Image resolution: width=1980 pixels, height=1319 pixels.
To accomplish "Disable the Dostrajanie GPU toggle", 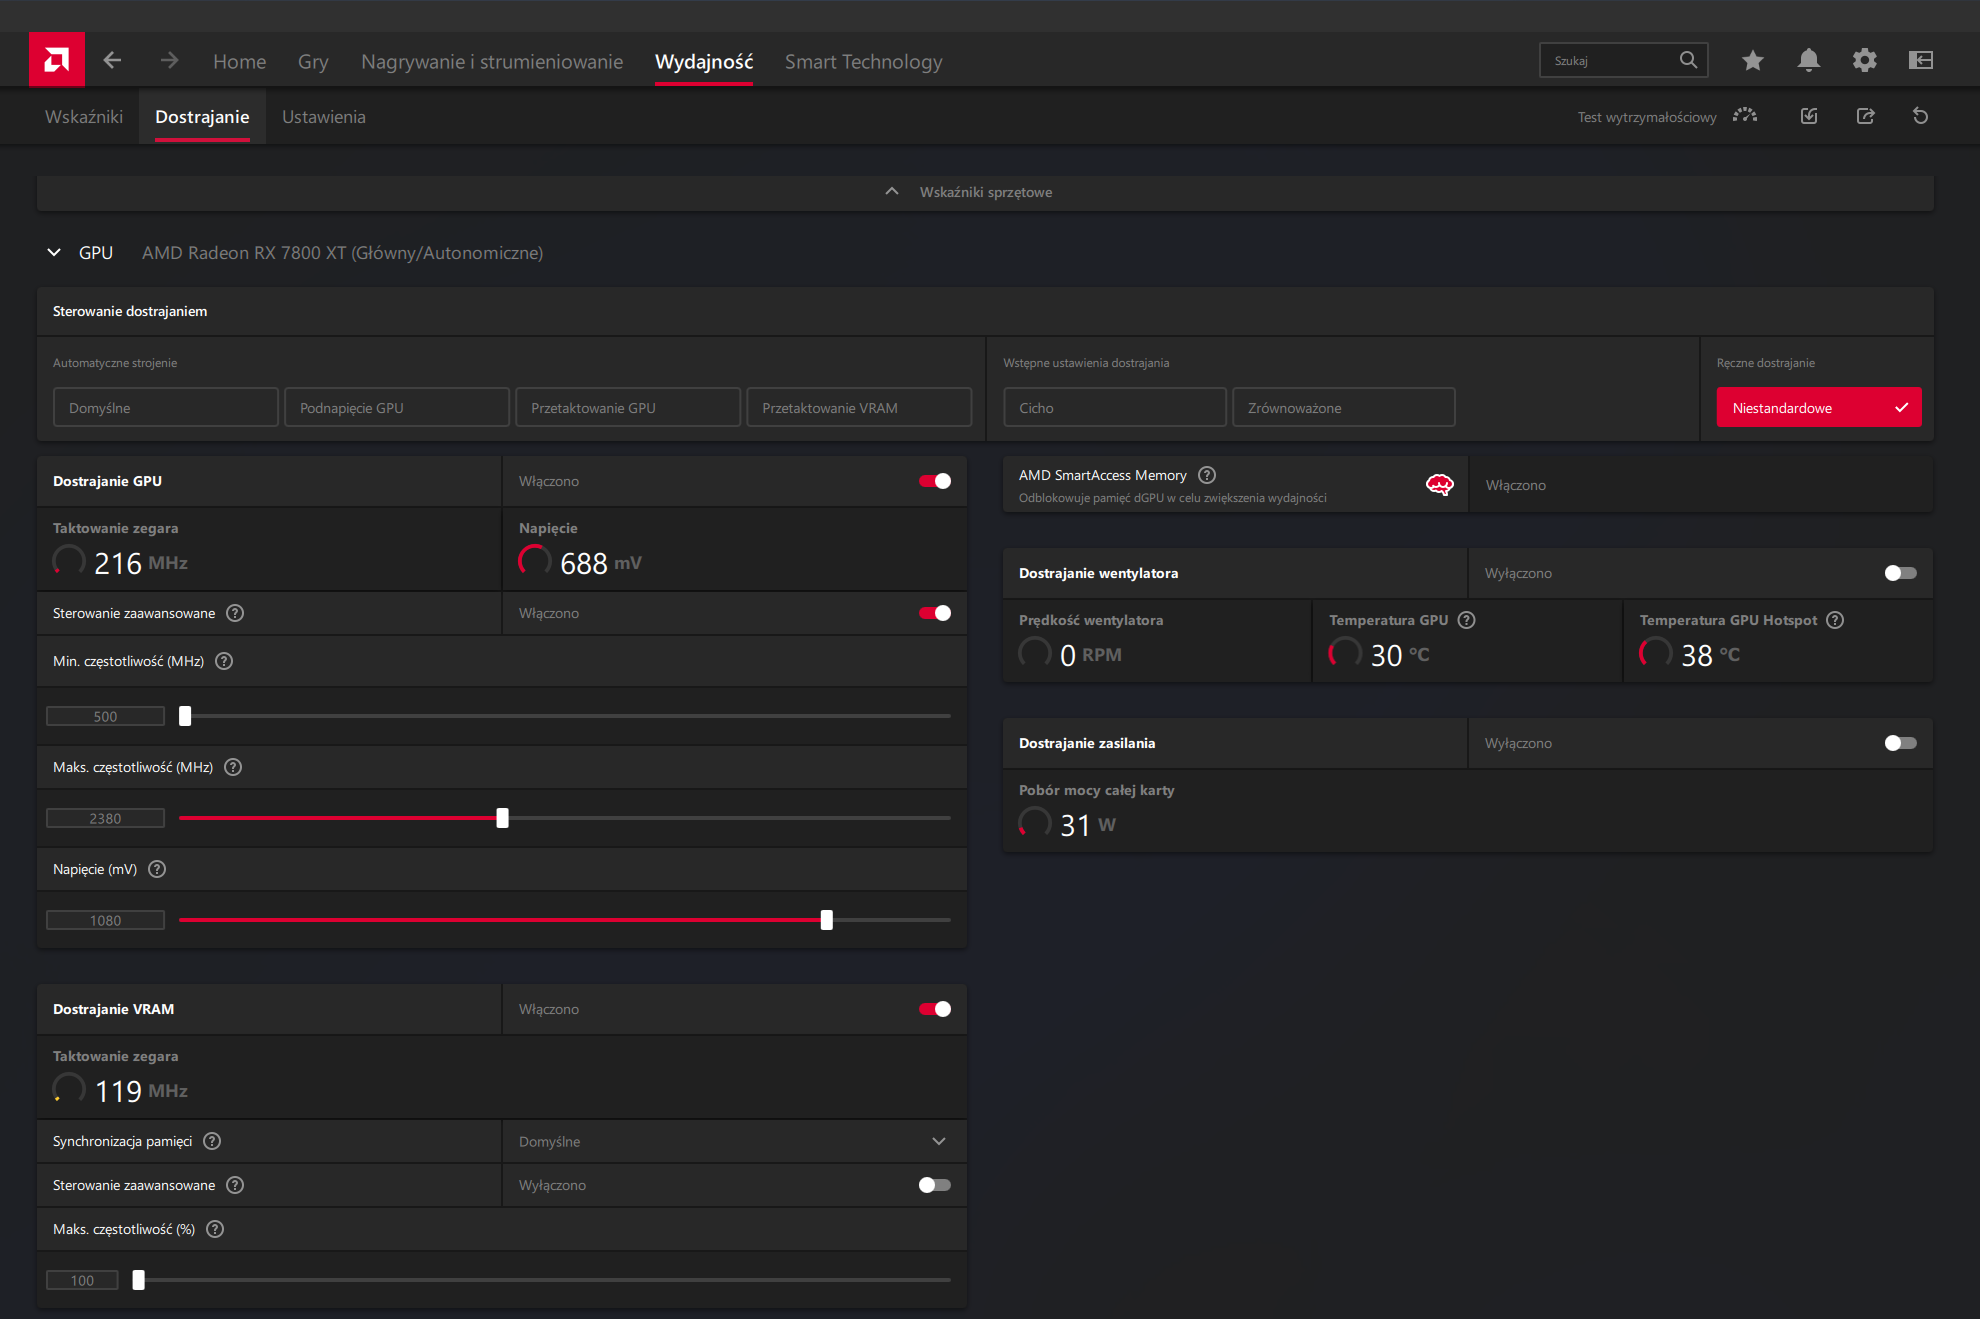I will pyautogui.click(x=935, y=481).
